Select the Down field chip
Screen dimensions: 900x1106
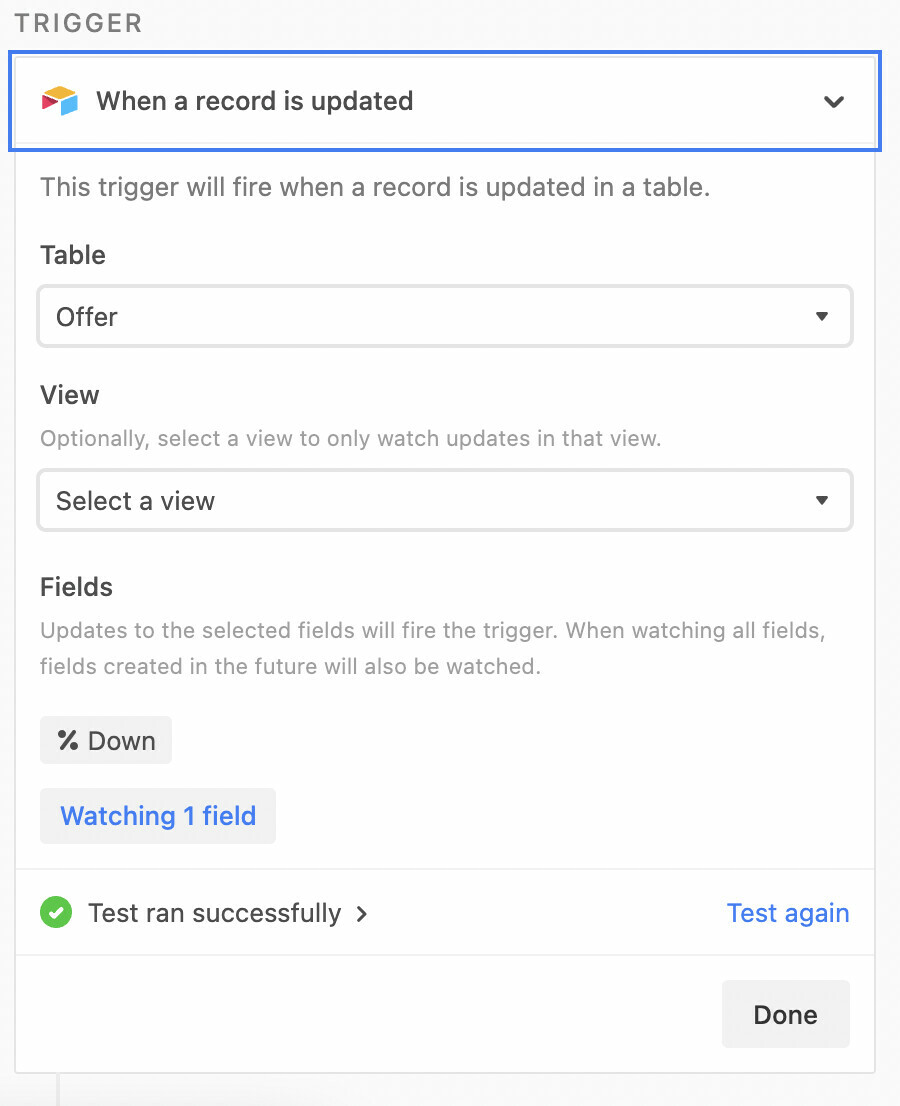pos(106,740)
